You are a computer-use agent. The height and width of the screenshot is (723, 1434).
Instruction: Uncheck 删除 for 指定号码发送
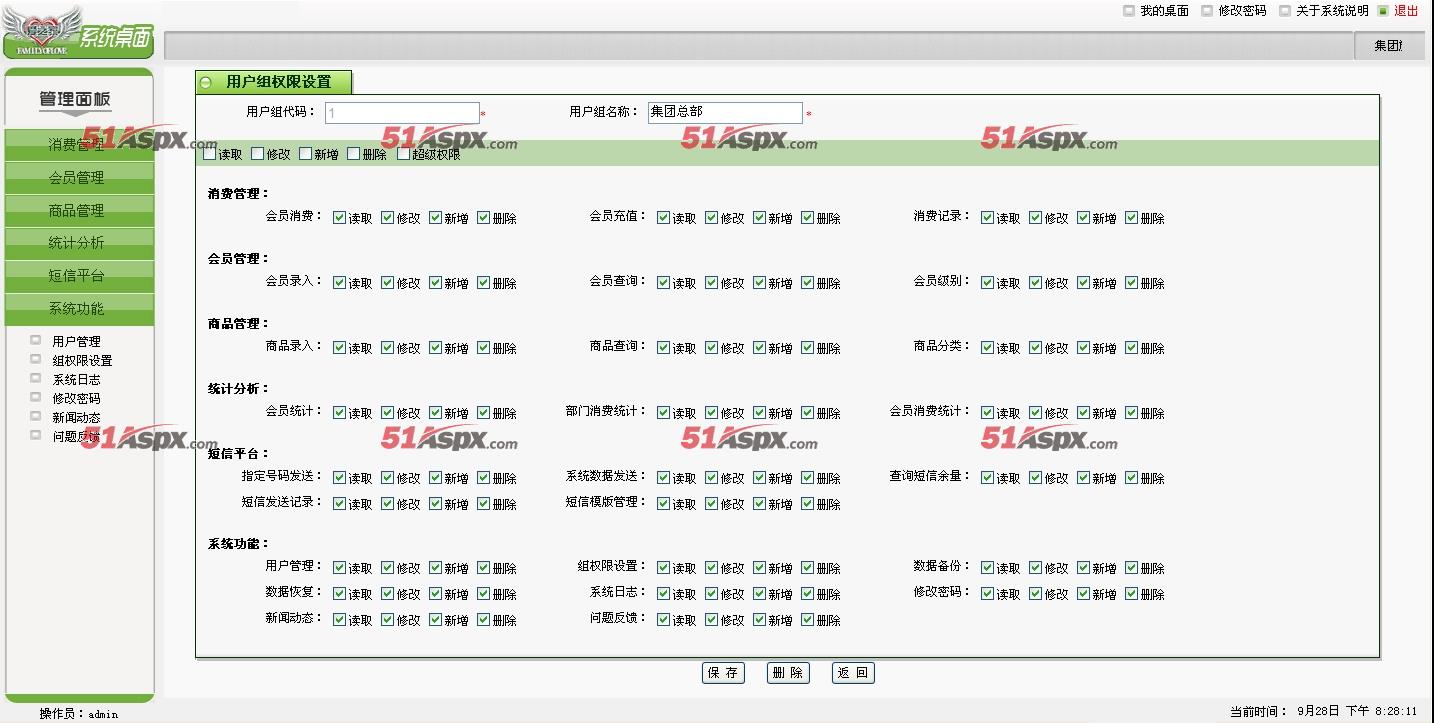click(x=484, y=477)
